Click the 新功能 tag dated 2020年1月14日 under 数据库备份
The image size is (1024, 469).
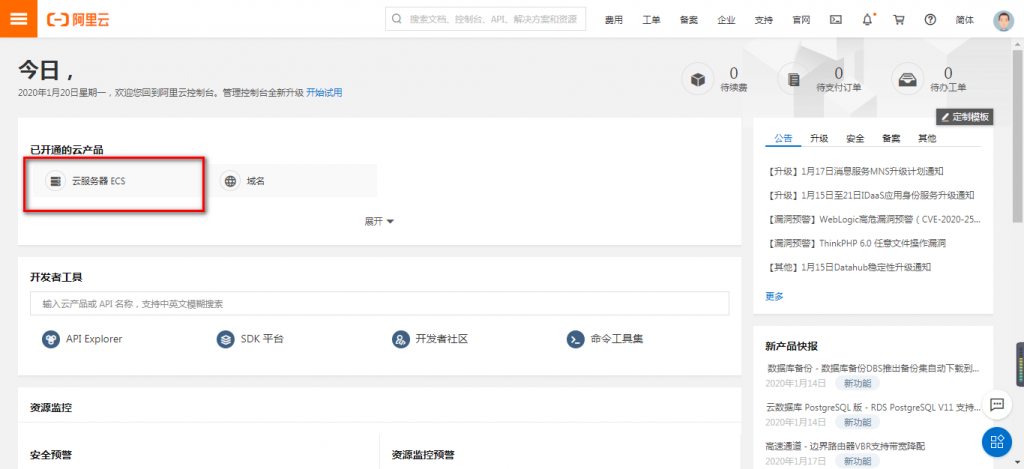(857, 383)
